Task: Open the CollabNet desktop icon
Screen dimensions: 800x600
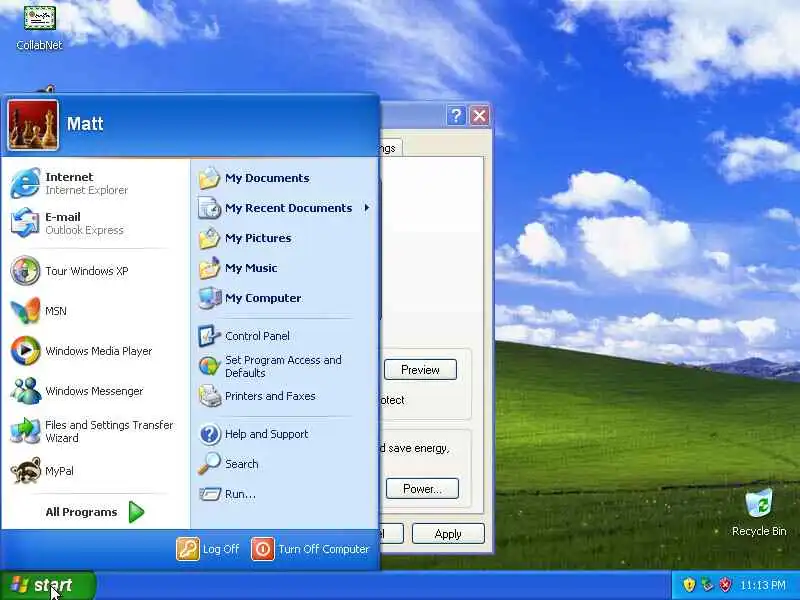Action: 39,17
